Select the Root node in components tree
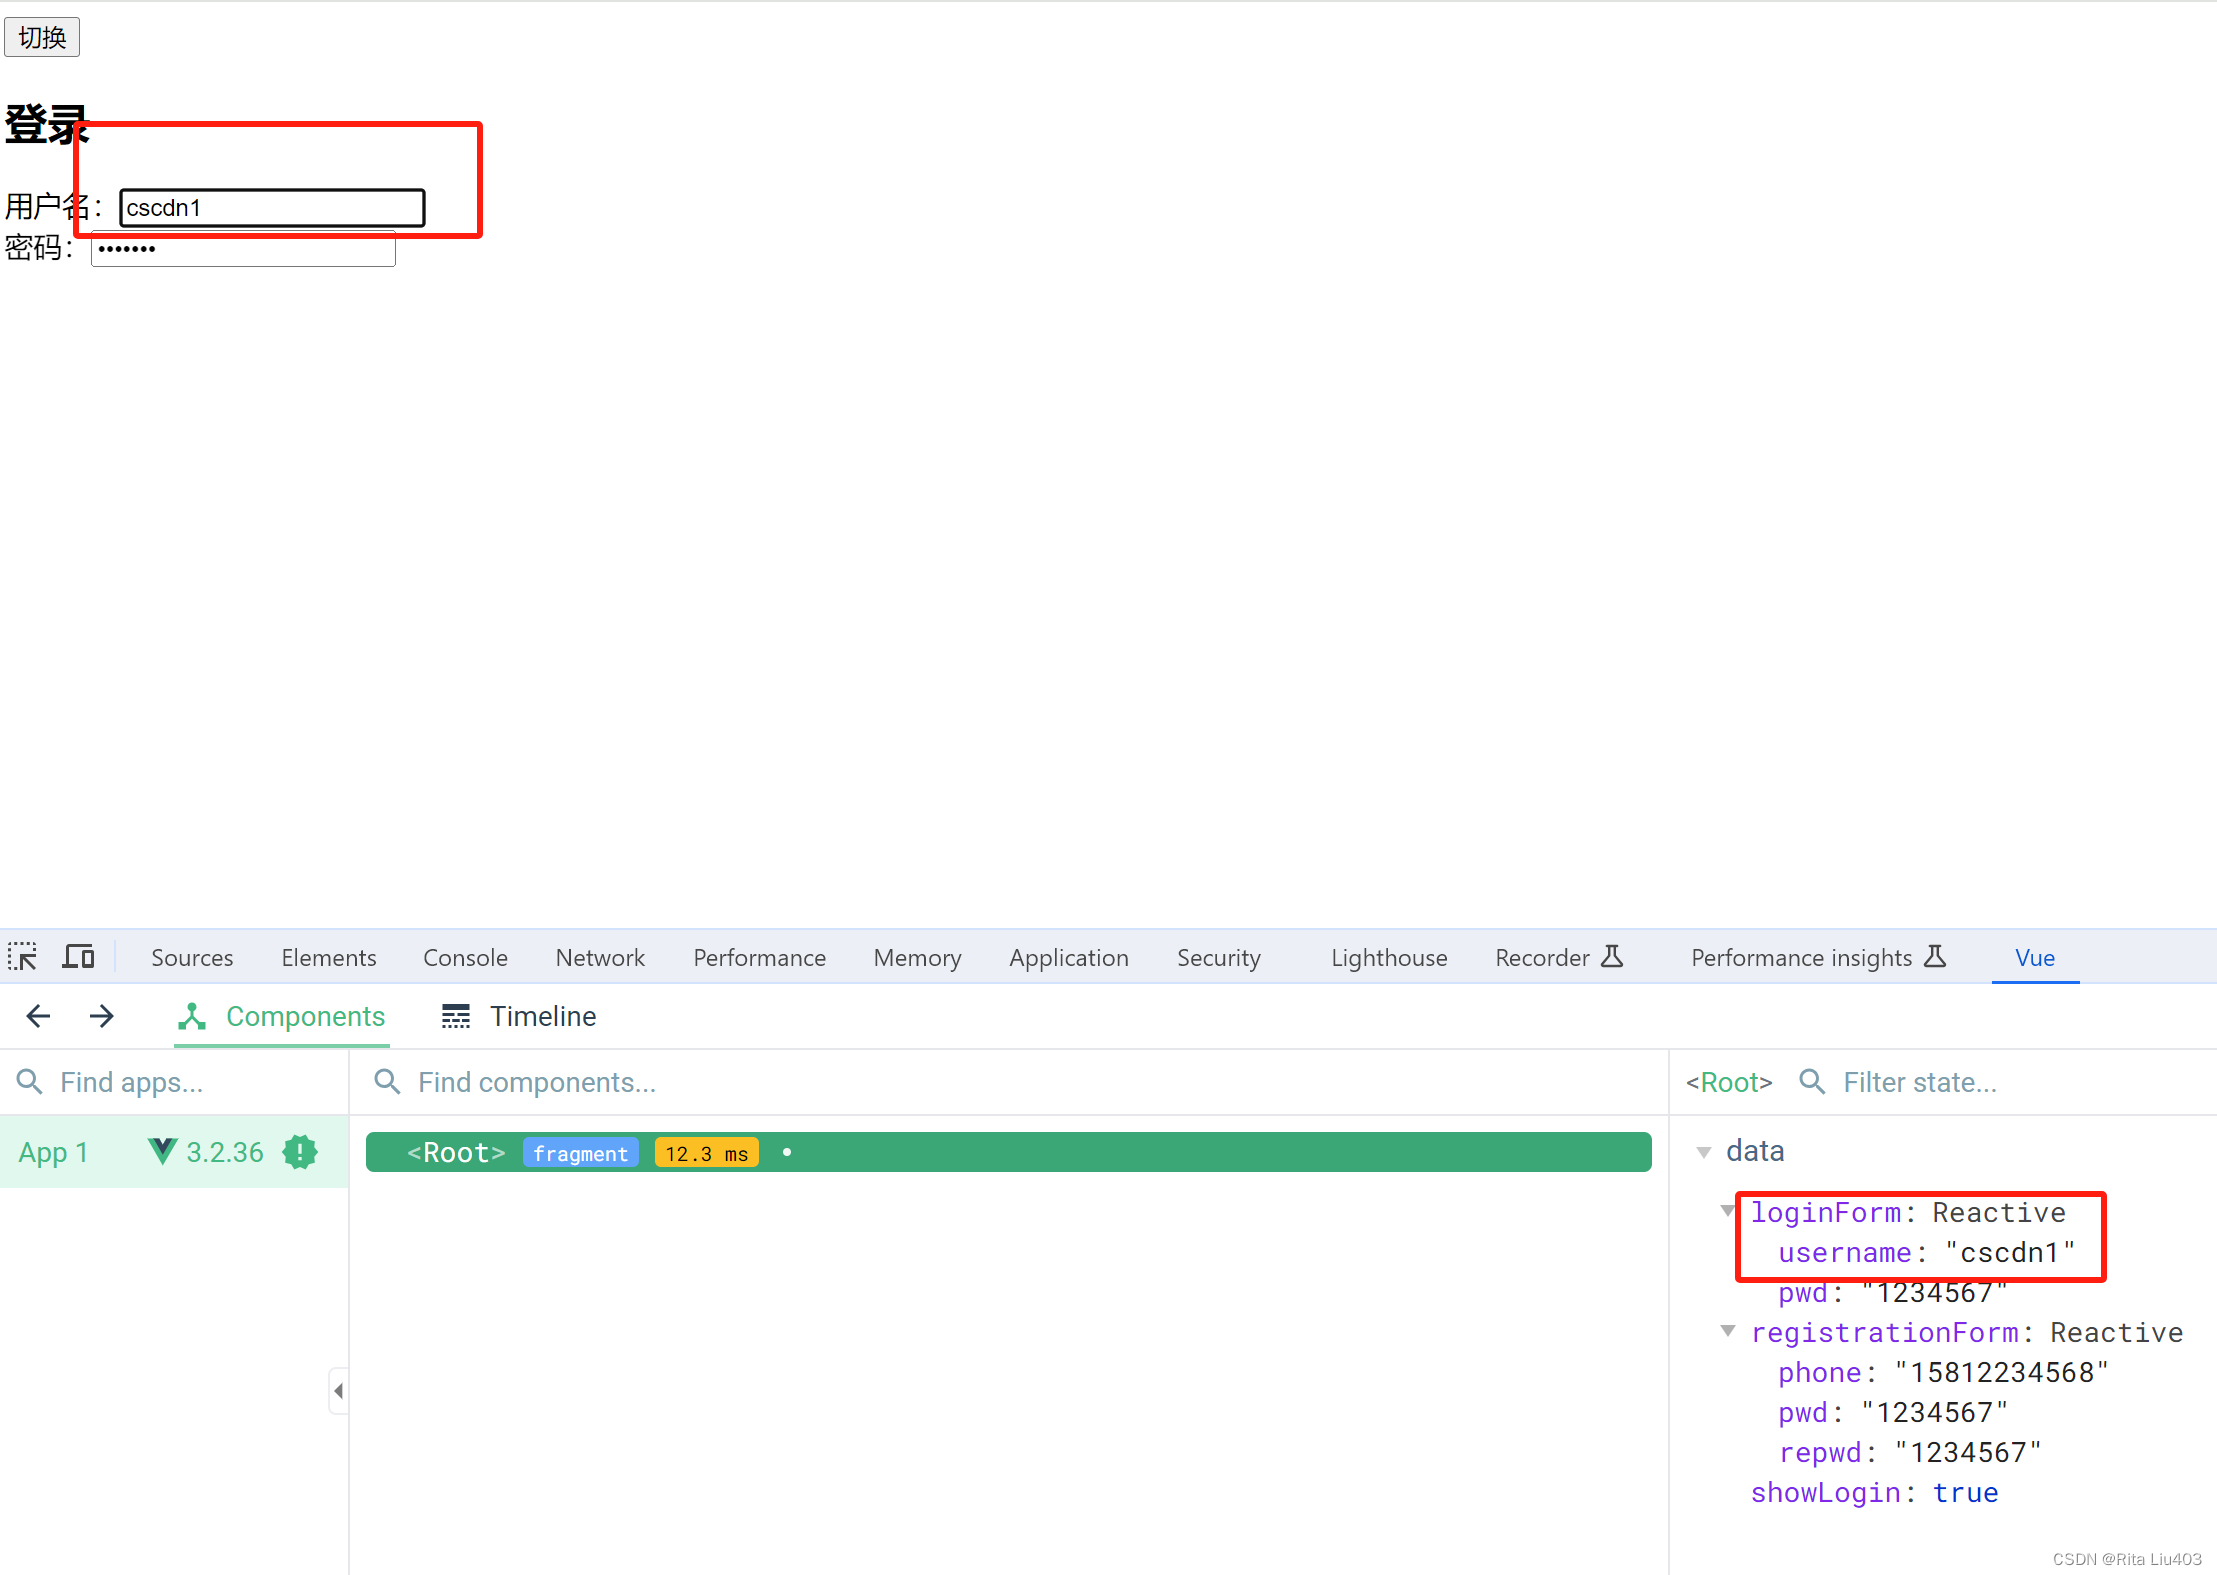 [456, 1151]
